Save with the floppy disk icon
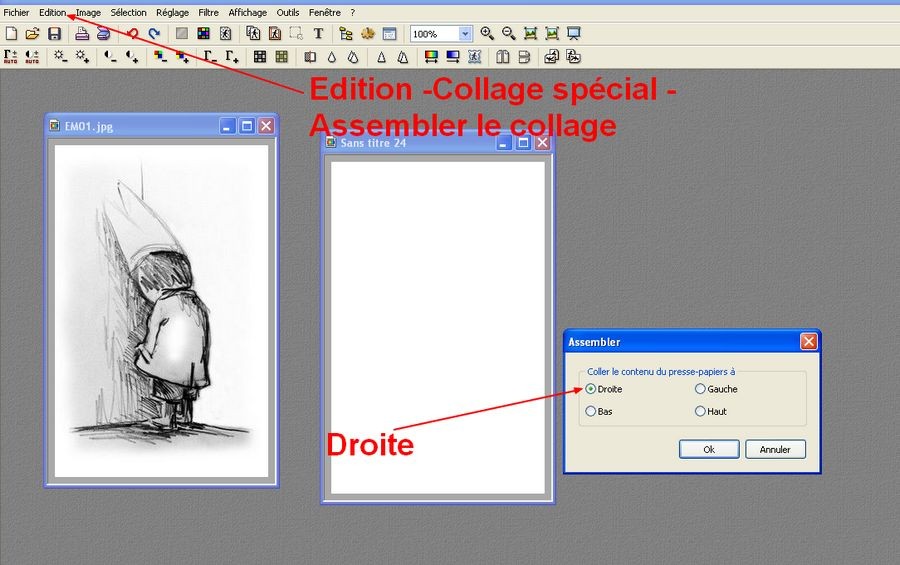Viewport: 900px width, 565px height. pyautogui.click(x=54, y=34)
